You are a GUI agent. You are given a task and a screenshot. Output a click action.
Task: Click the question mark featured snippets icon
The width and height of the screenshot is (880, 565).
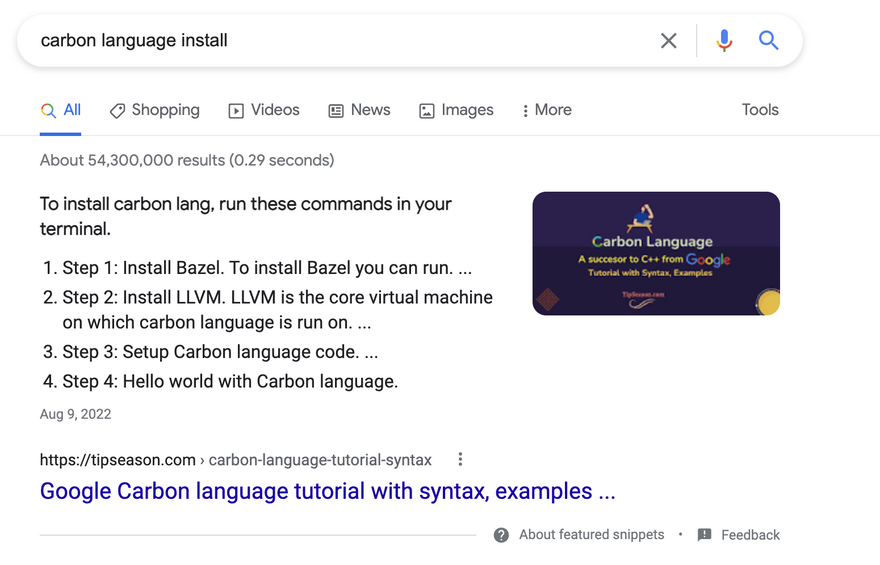(501, 535)
